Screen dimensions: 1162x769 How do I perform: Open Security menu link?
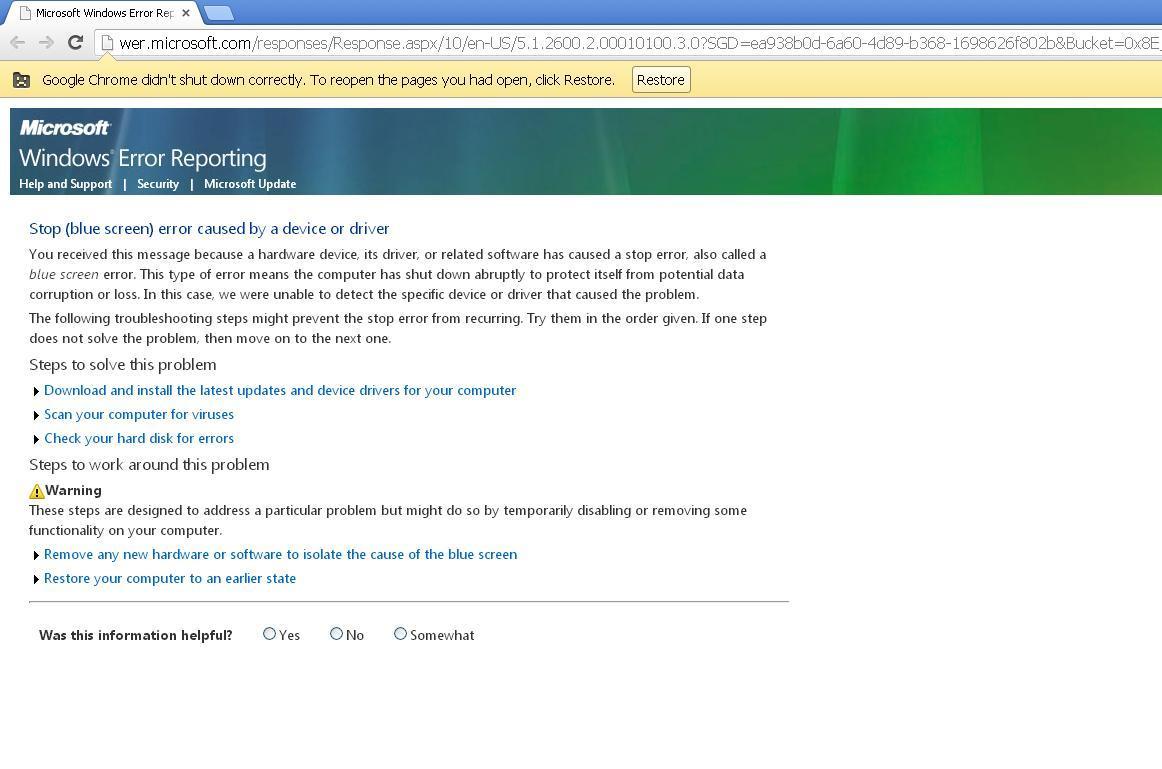[158, 184]
